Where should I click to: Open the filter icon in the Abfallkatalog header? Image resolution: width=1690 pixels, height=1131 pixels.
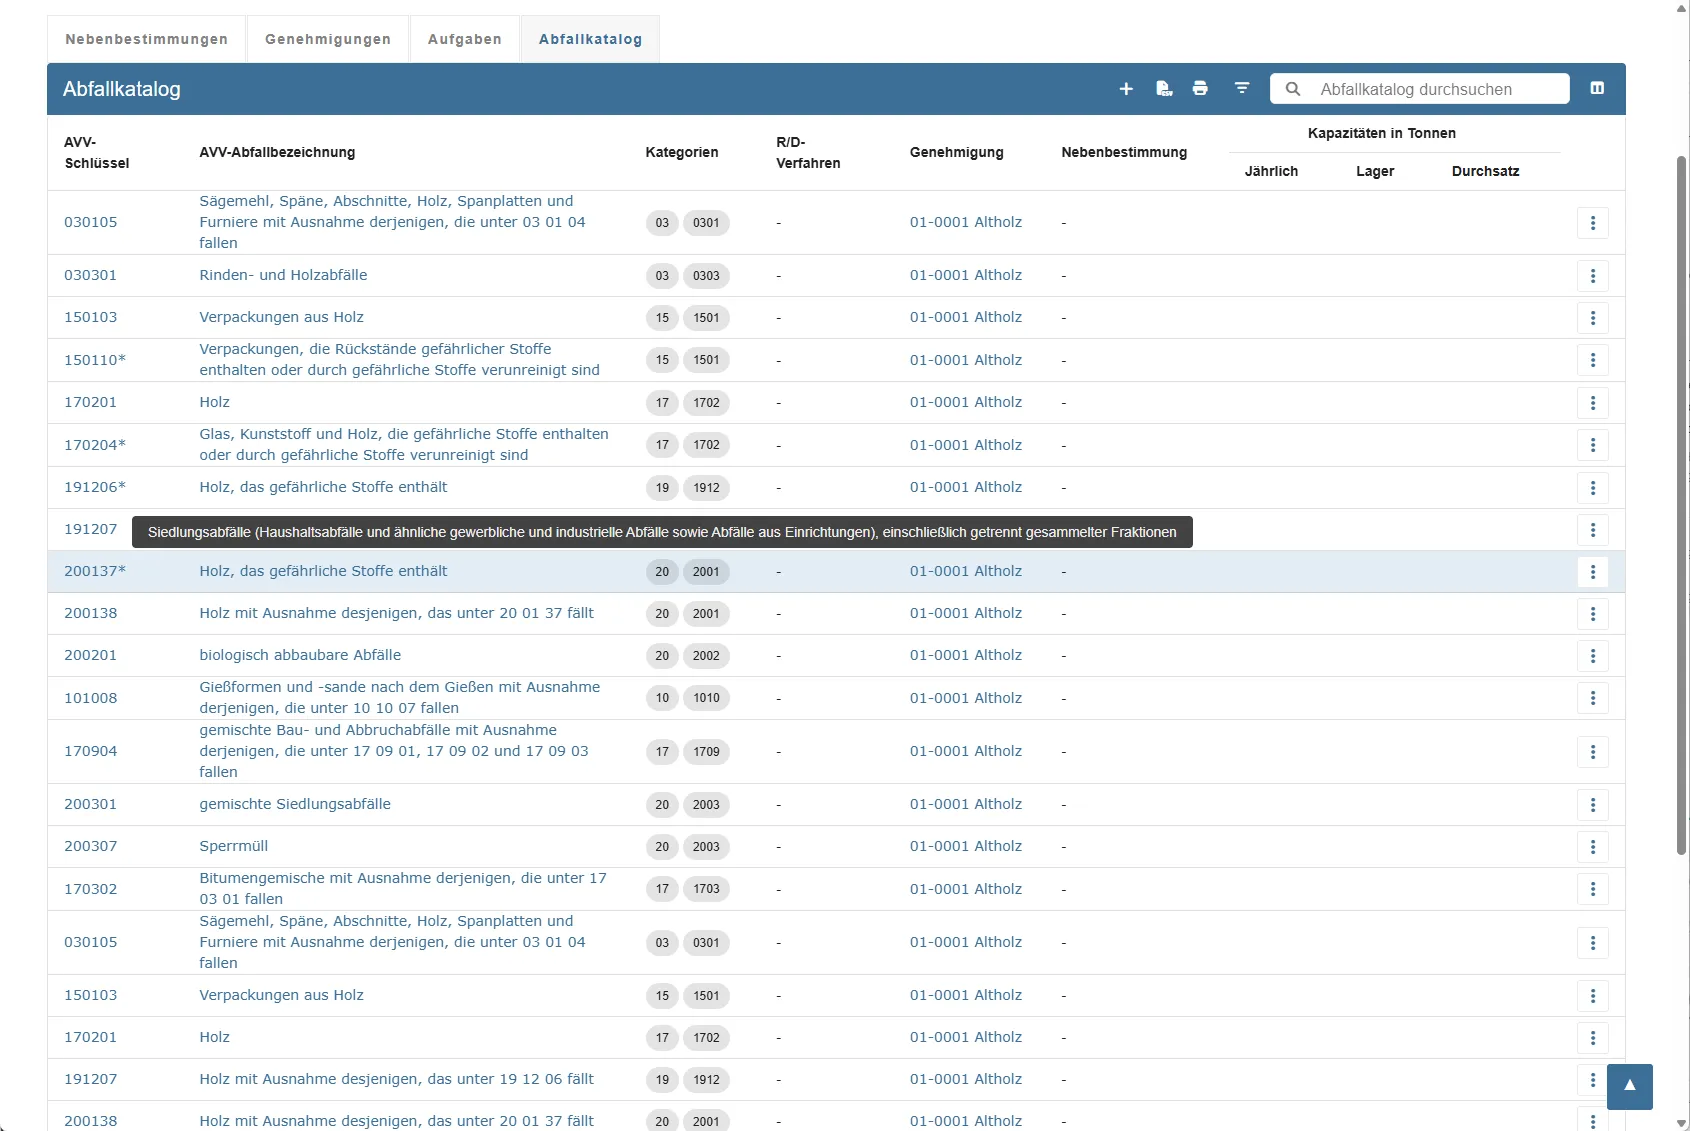1242,89
